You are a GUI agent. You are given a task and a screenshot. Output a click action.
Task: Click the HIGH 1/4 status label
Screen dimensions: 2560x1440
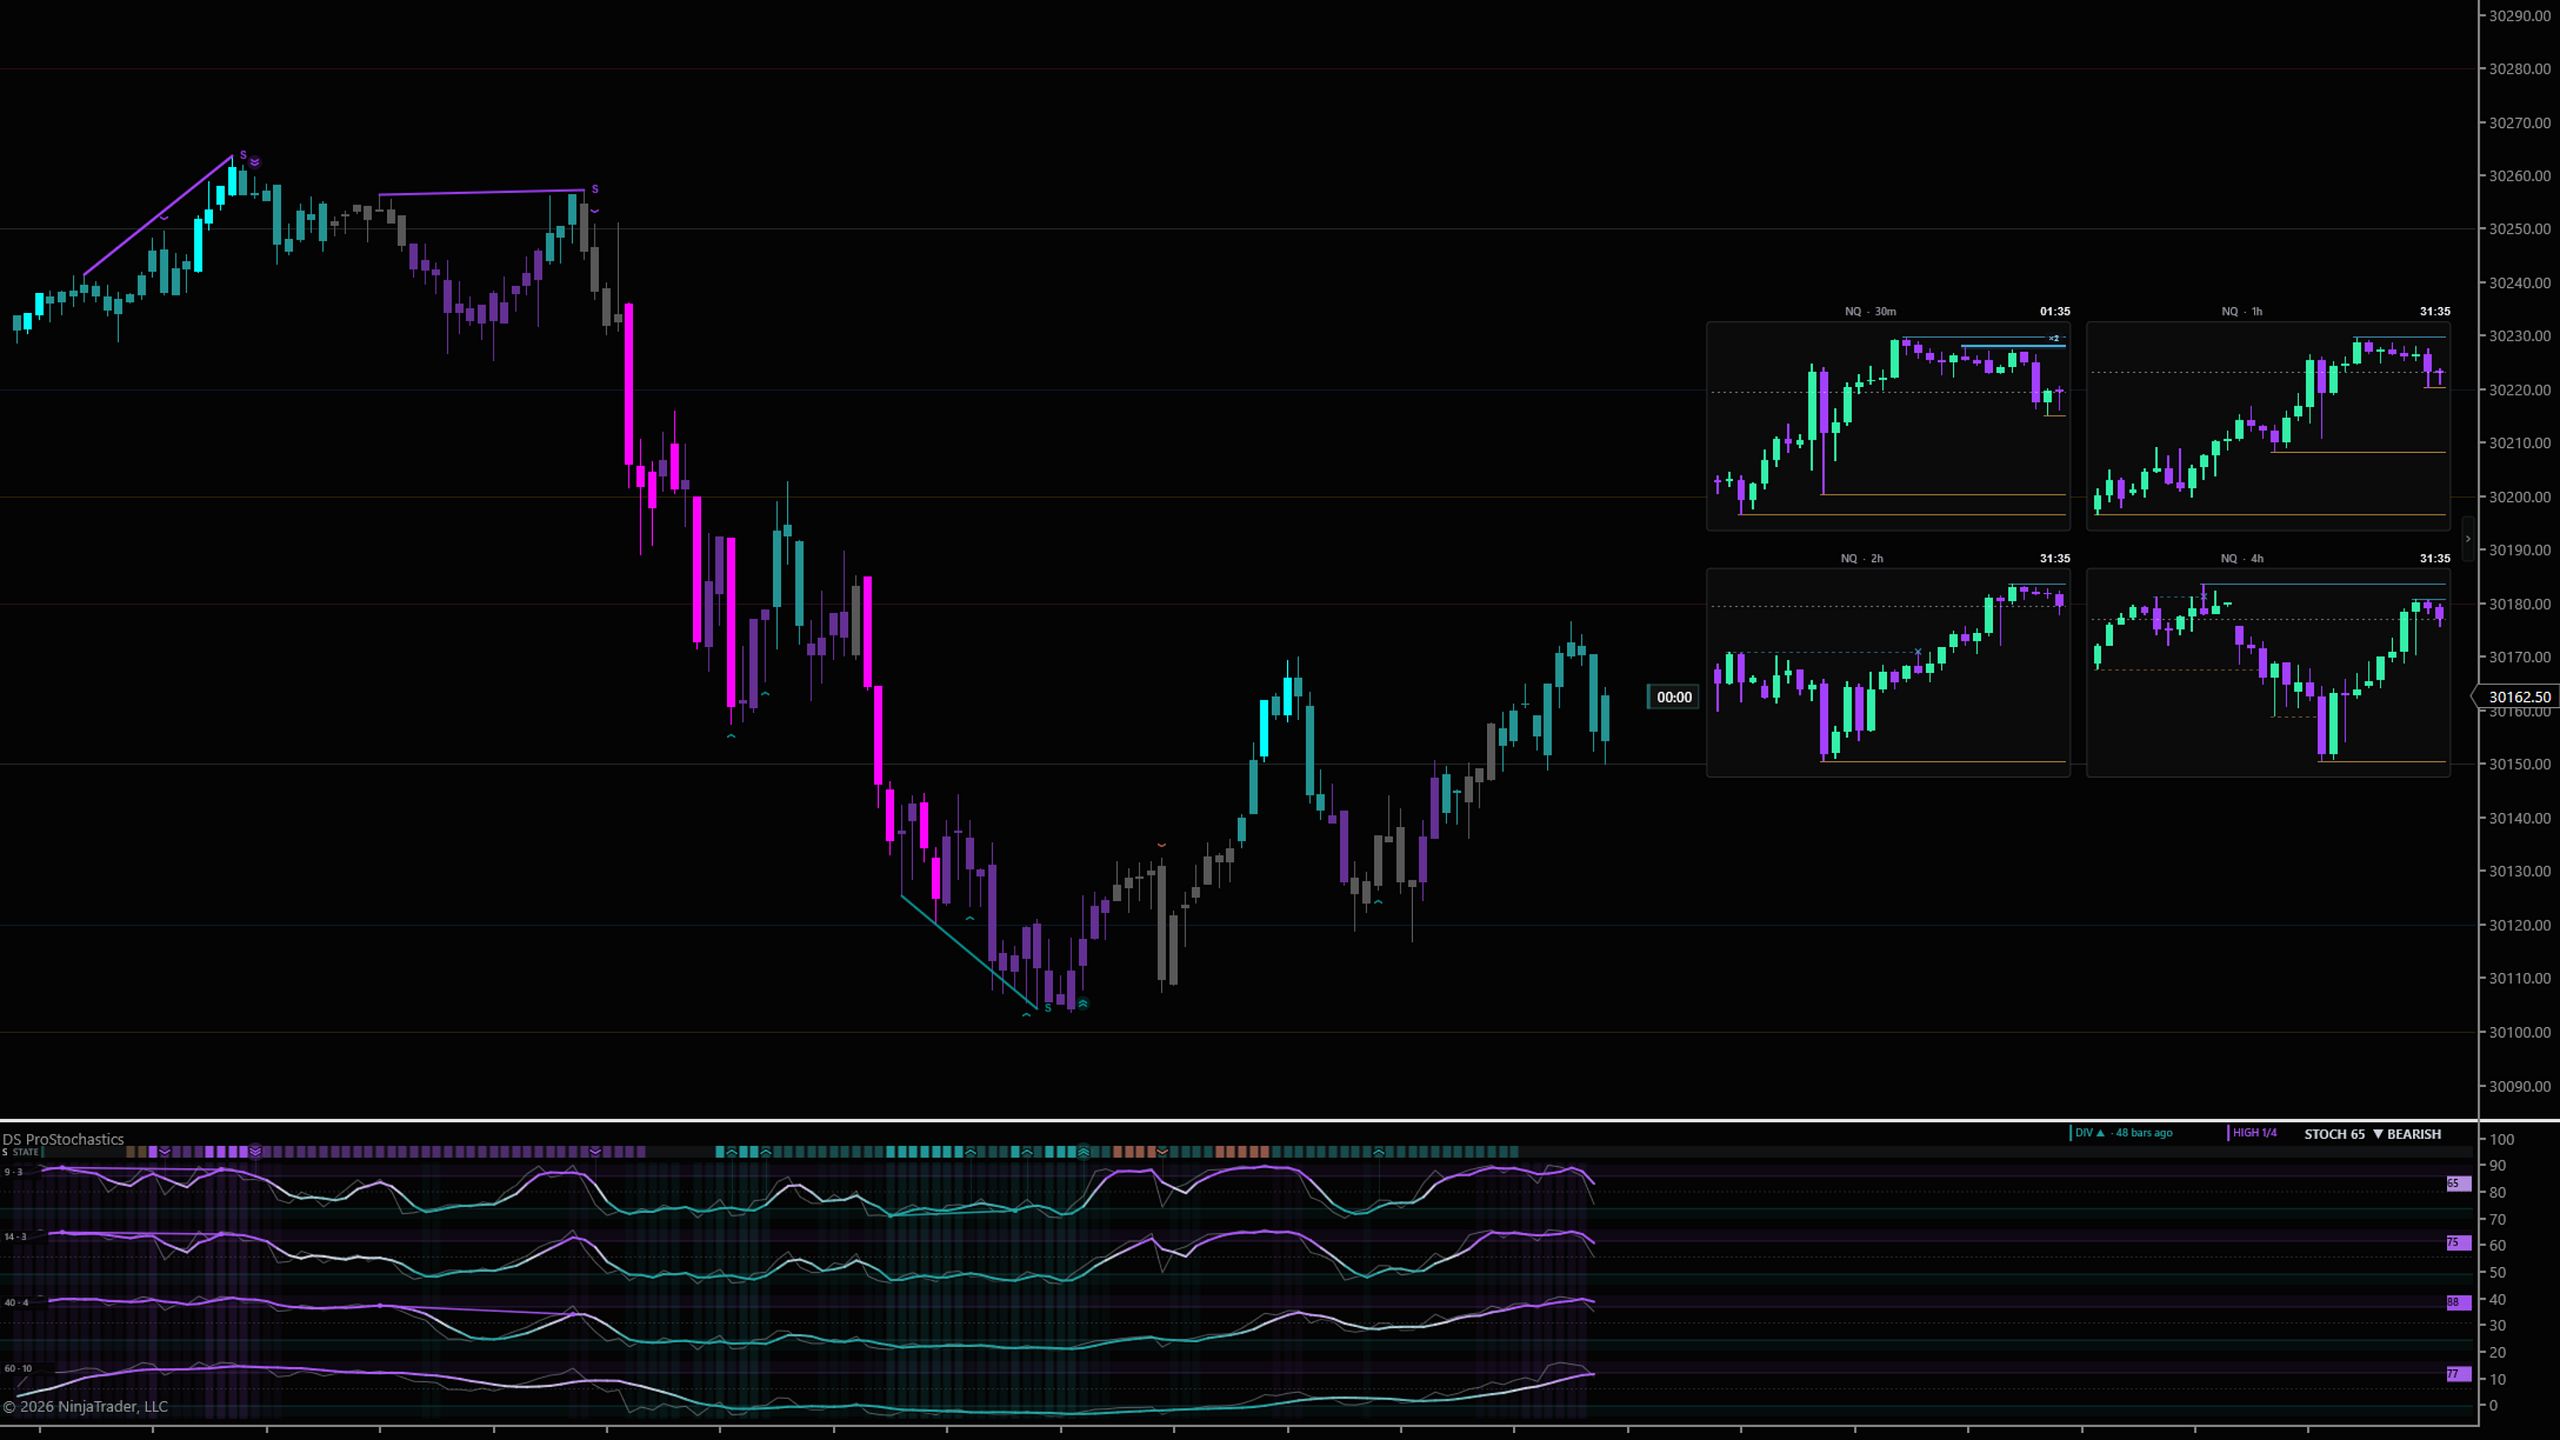(x=2254, y=1133)
